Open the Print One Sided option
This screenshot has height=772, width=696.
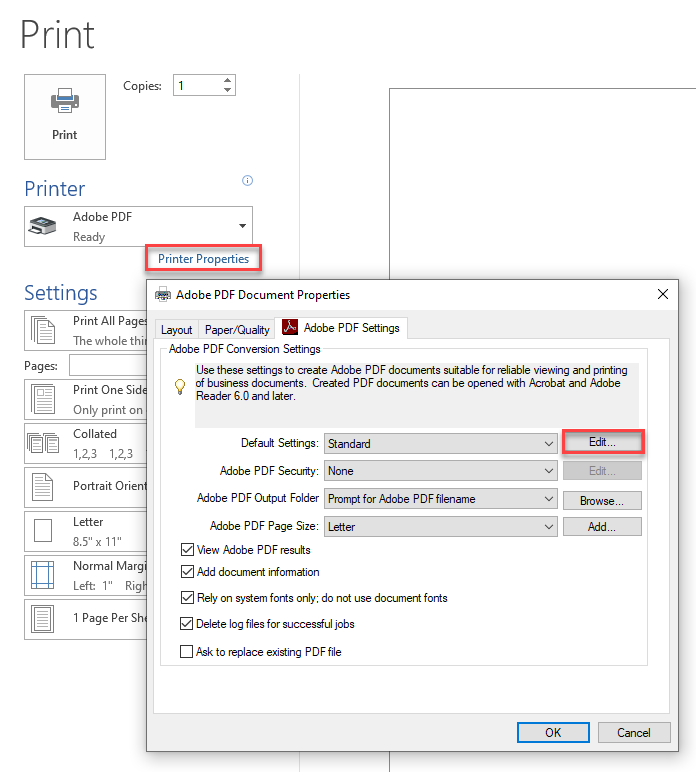tap(86, 399)
